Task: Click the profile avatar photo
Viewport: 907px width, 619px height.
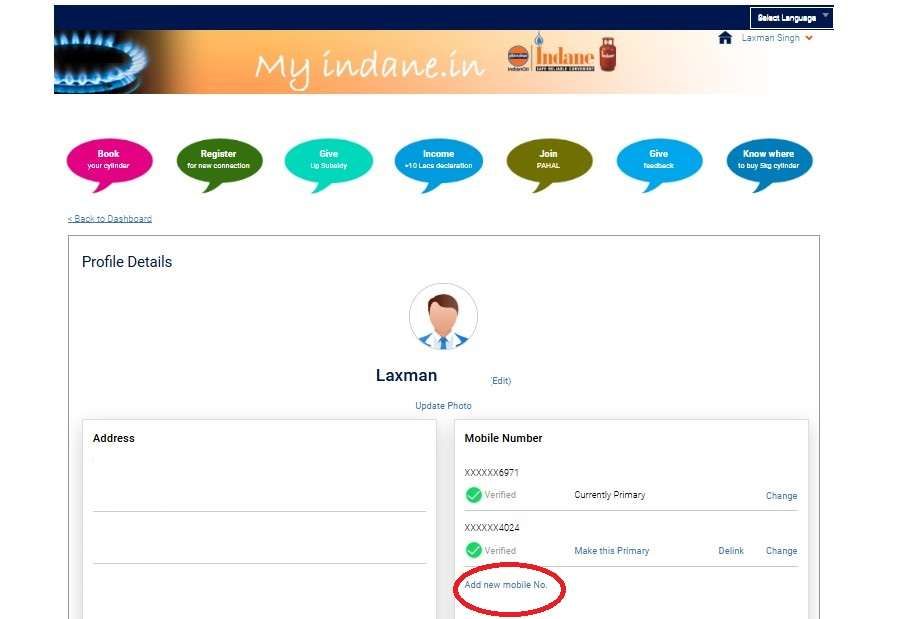Action: coord(443,317)
